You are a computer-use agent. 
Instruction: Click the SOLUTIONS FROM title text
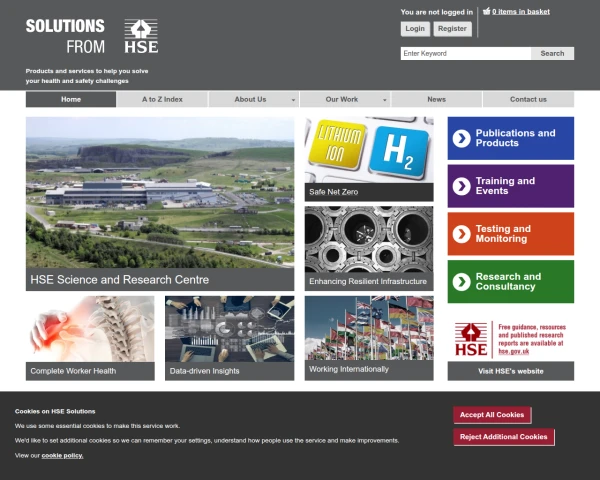pyautogui.click(x=65, y=36)
